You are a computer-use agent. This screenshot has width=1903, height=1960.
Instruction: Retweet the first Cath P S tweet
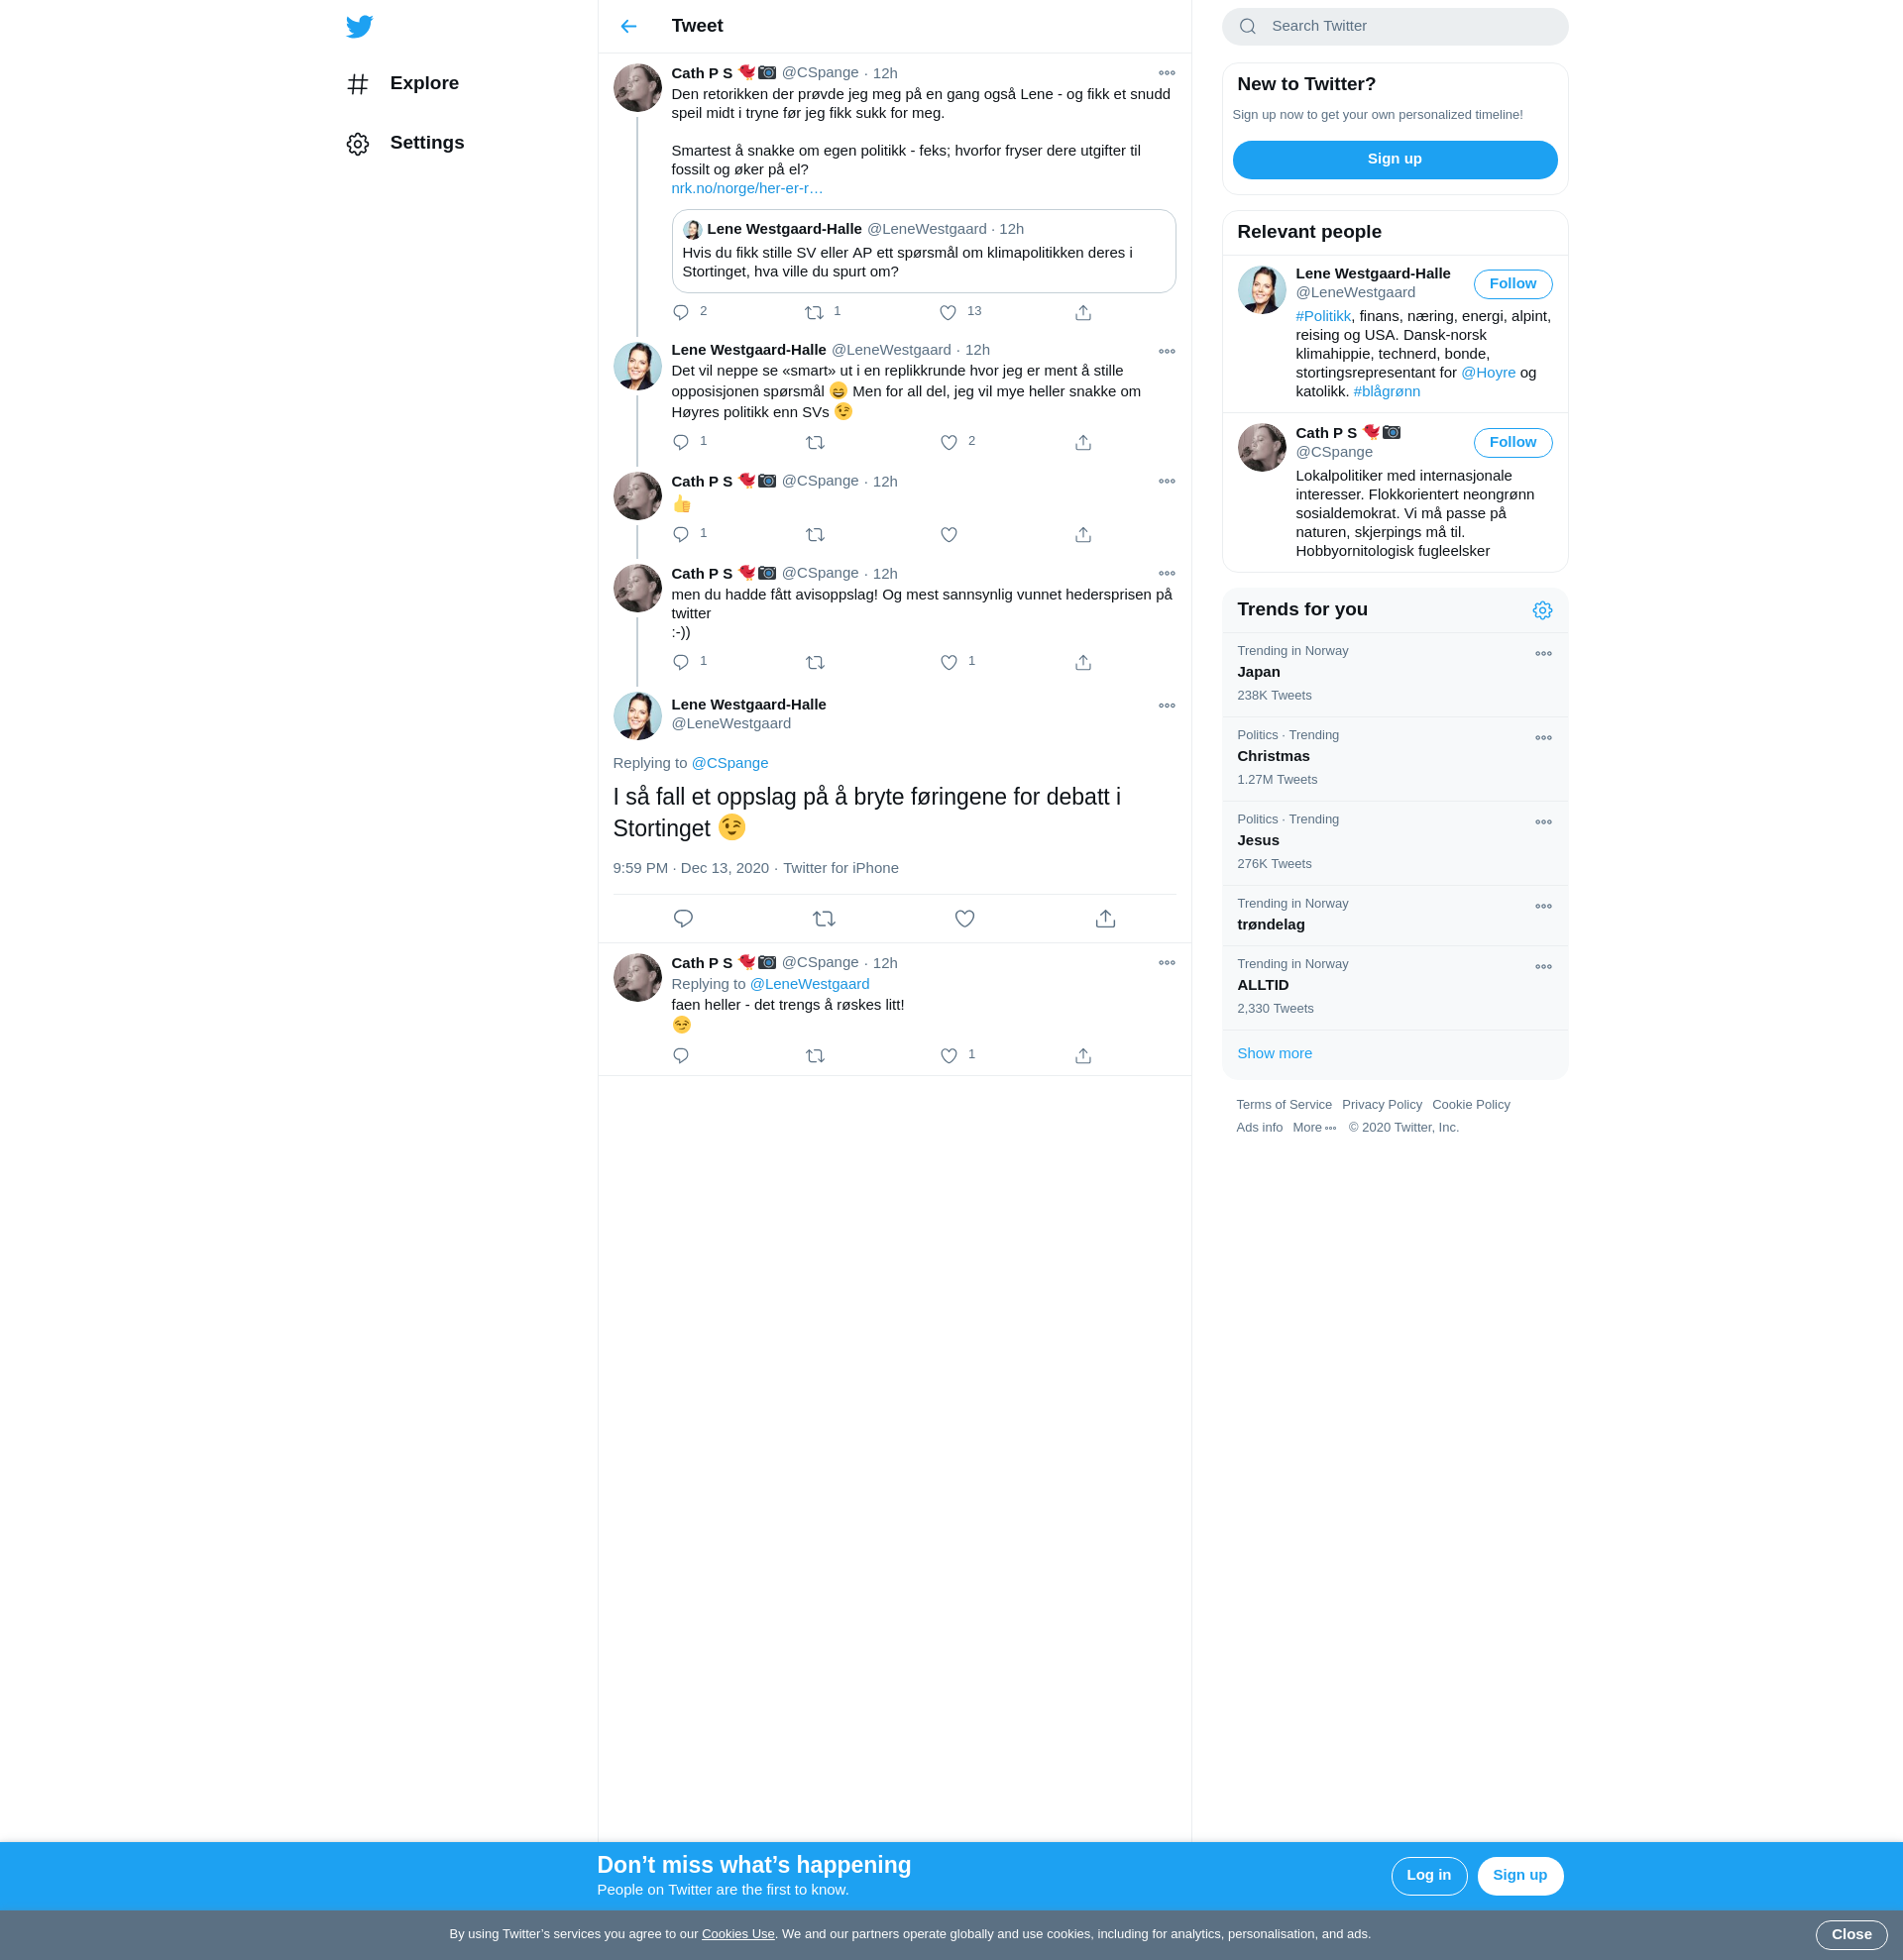[815, 312]
